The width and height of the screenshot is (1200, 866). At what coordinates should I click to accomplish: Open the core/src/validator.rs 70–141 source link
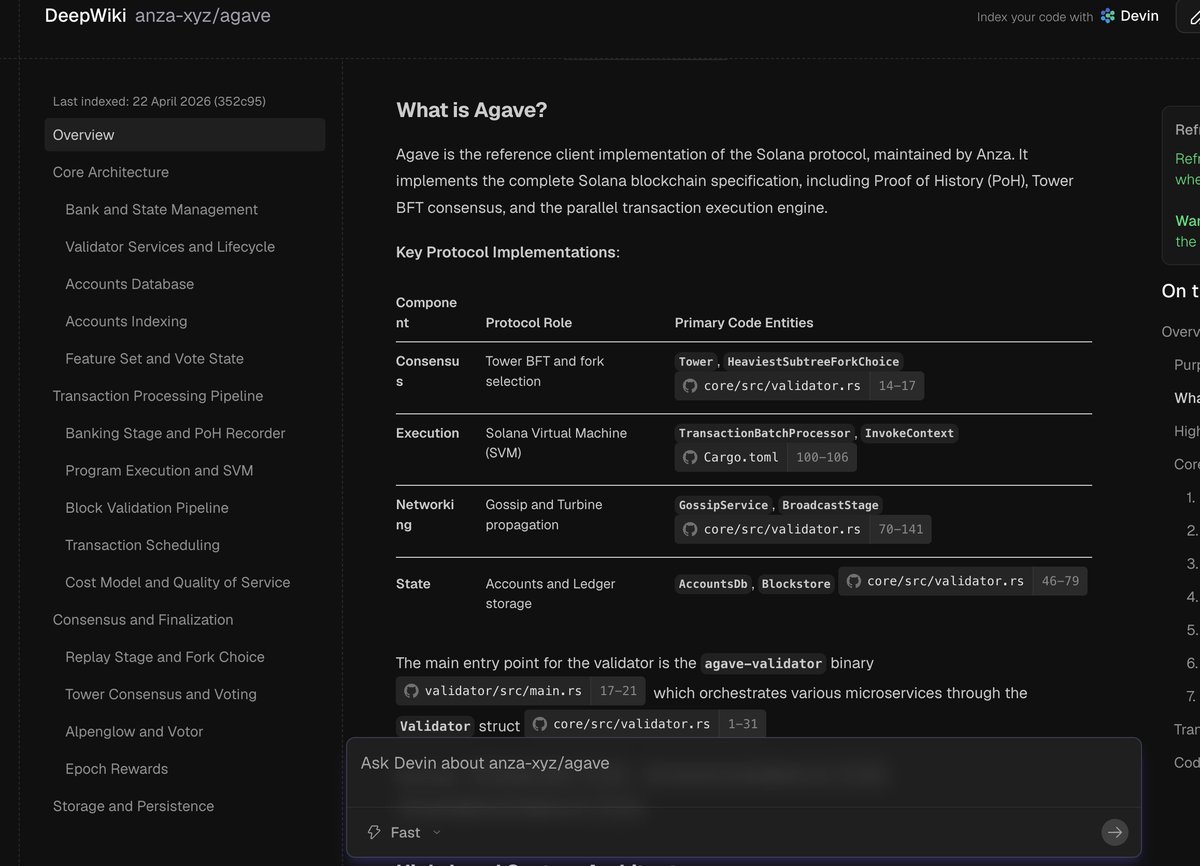803,529
